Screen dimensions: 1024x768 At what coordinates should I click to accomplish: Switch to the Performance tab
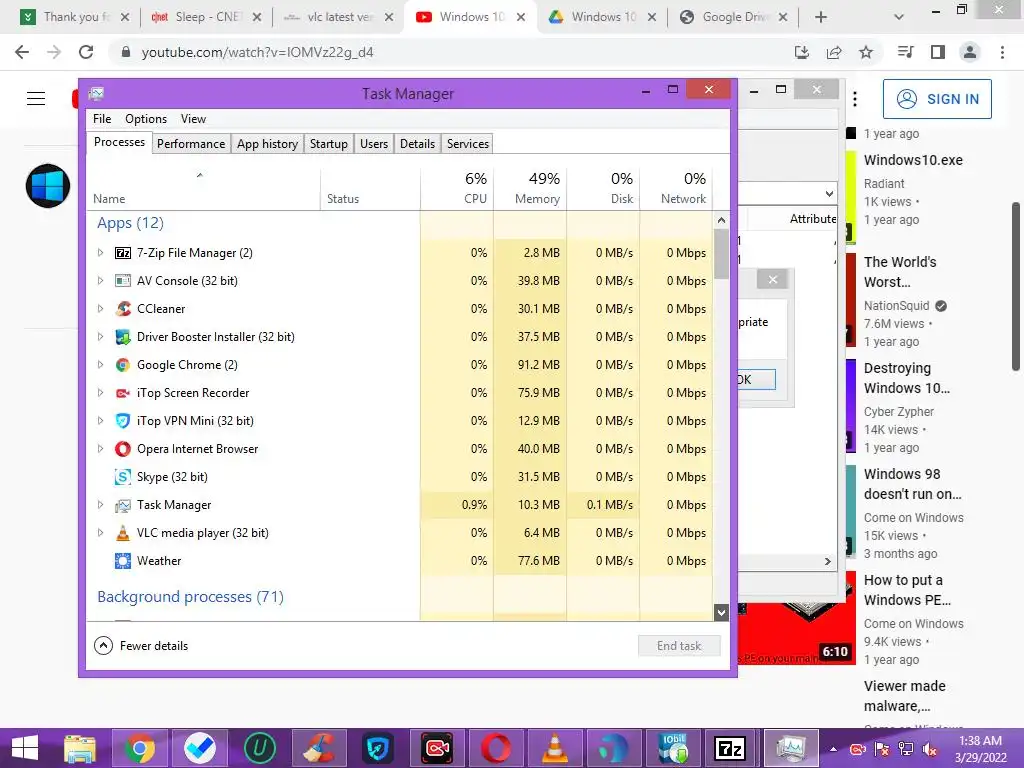[191, 144]
